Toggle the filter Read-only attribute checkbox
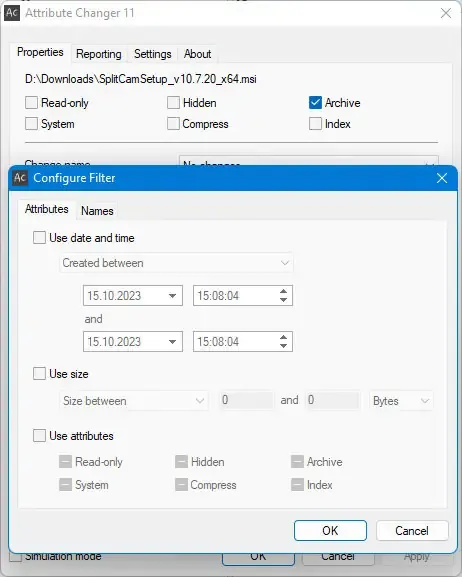Viewport: 462px width, 577px height. 66,461
